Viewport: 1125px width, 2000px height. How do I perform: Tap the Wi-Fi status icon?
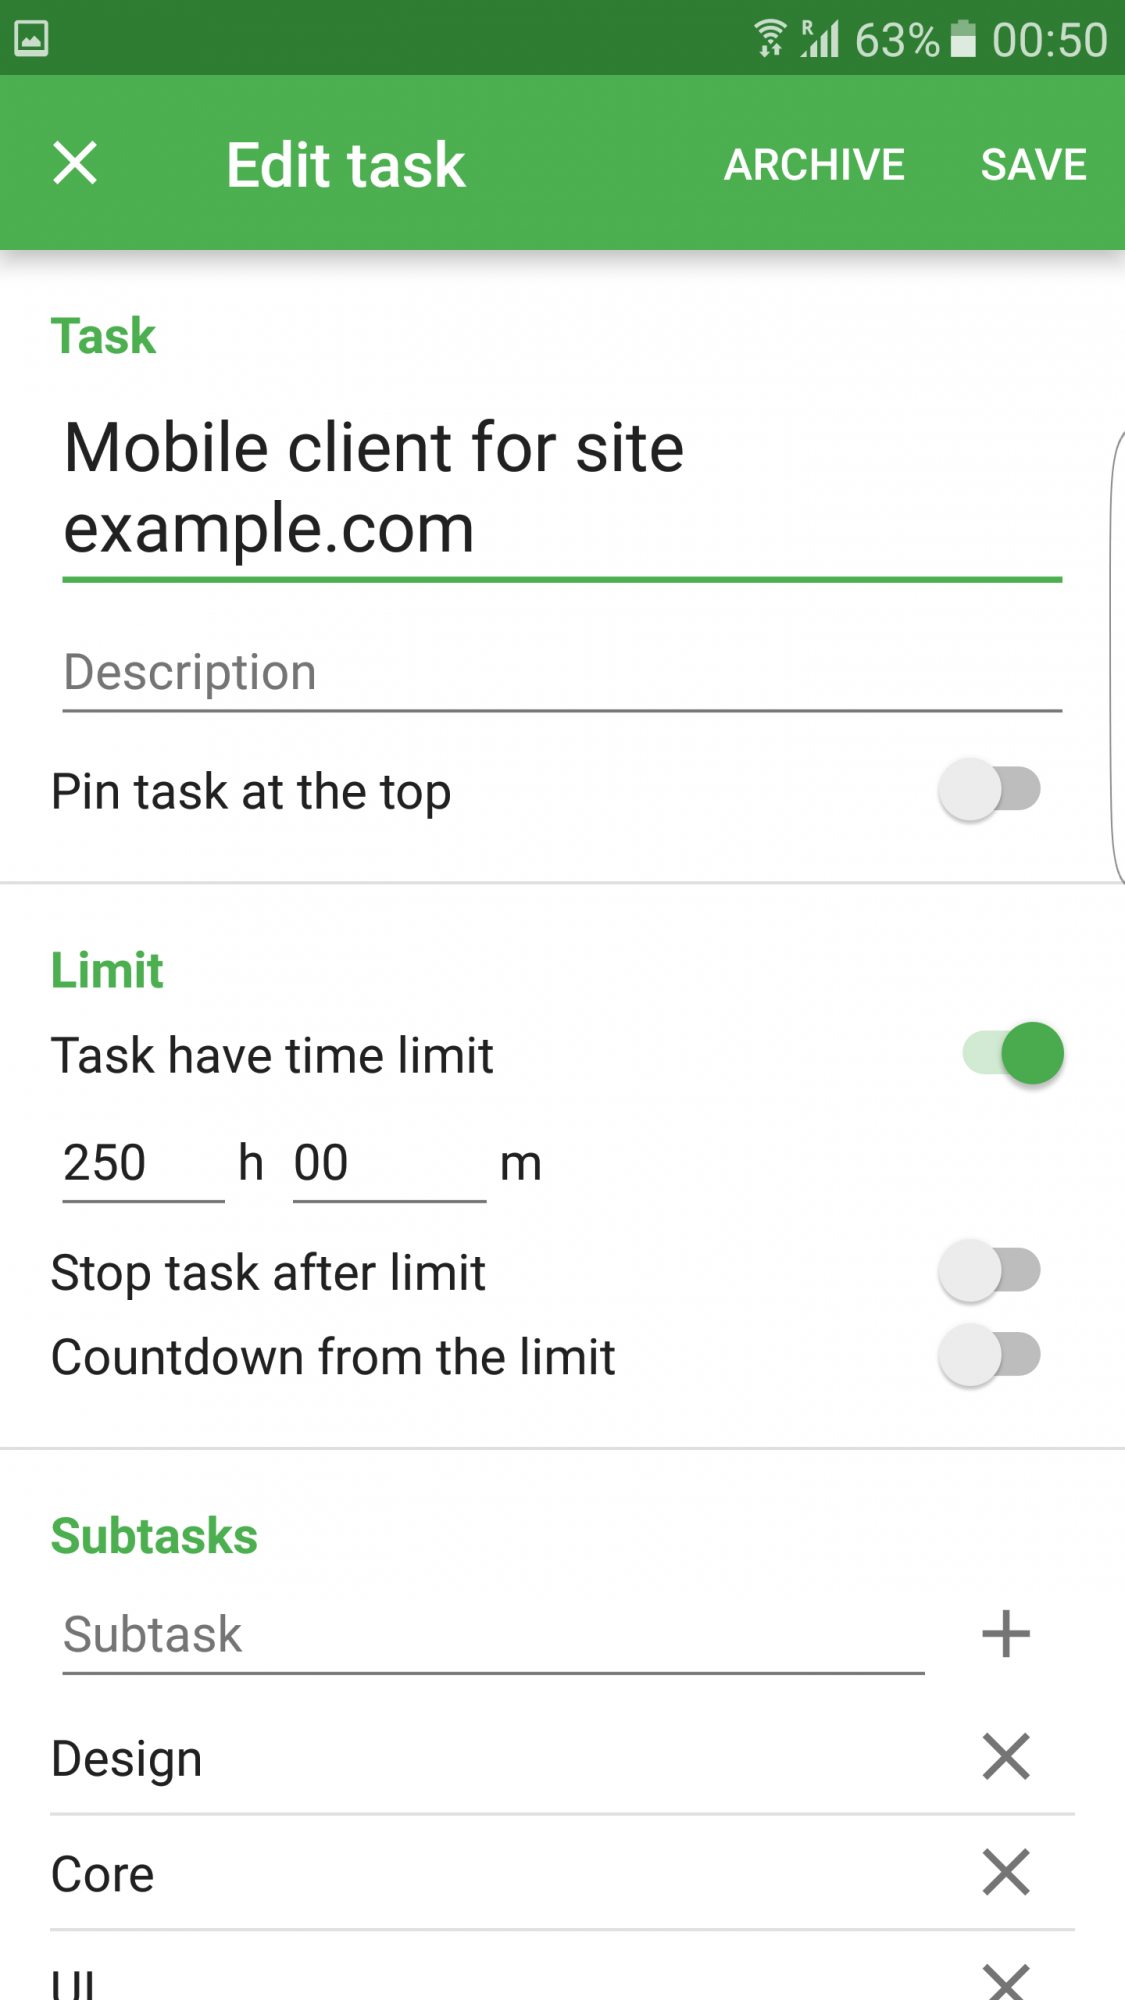point(769,38)
